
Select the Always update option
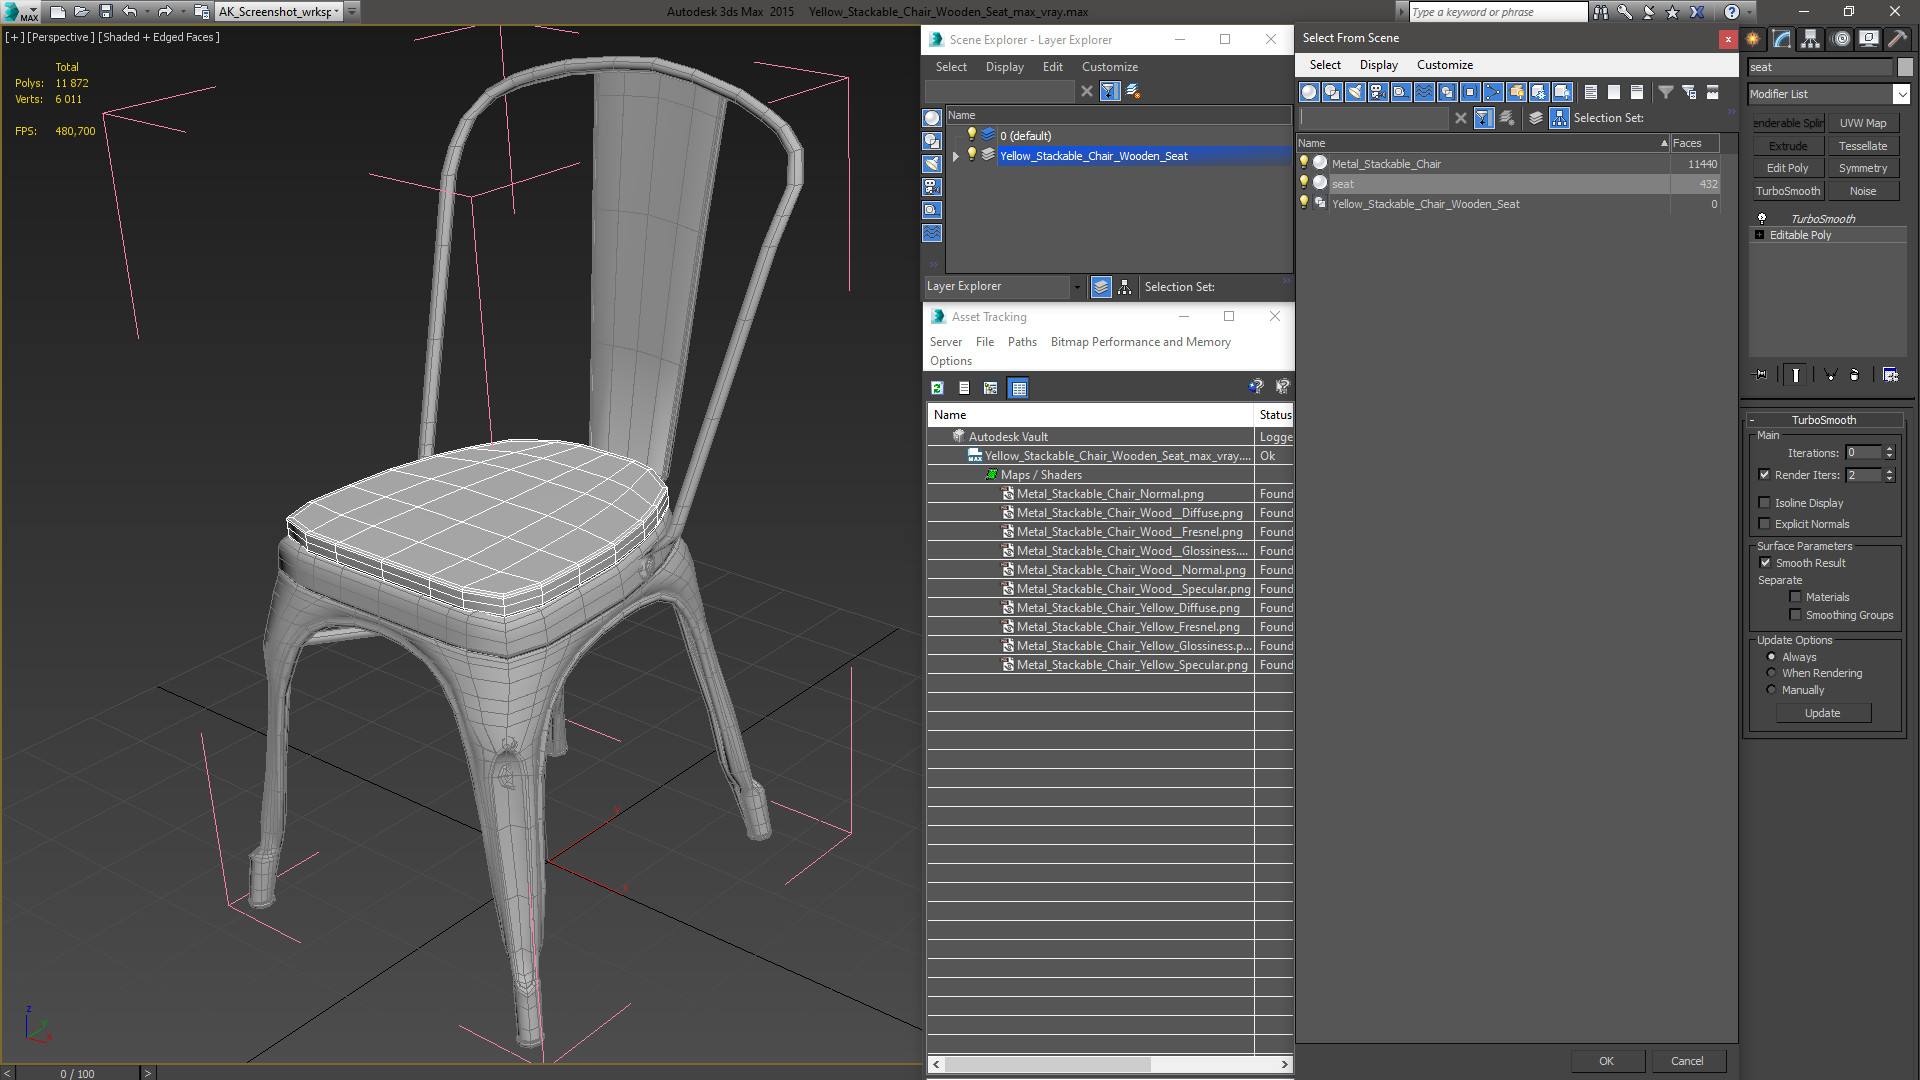[x=1771, y=657]
